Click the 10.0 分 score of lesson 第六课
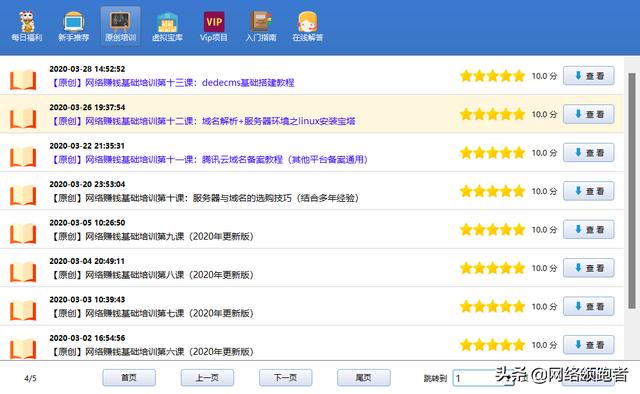Image resolution: width=640 pixels, height=394 pixels. click(544, 345)
